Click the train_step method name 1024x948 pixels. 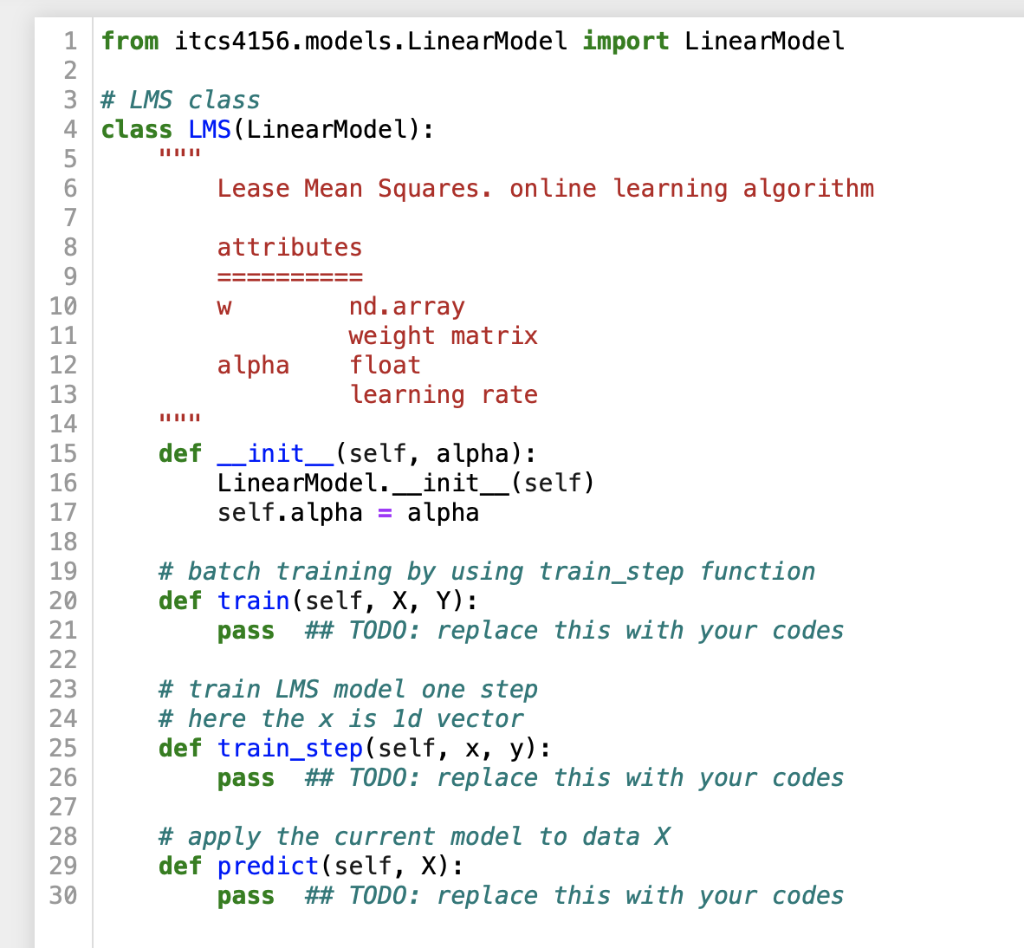coord(289,747)
